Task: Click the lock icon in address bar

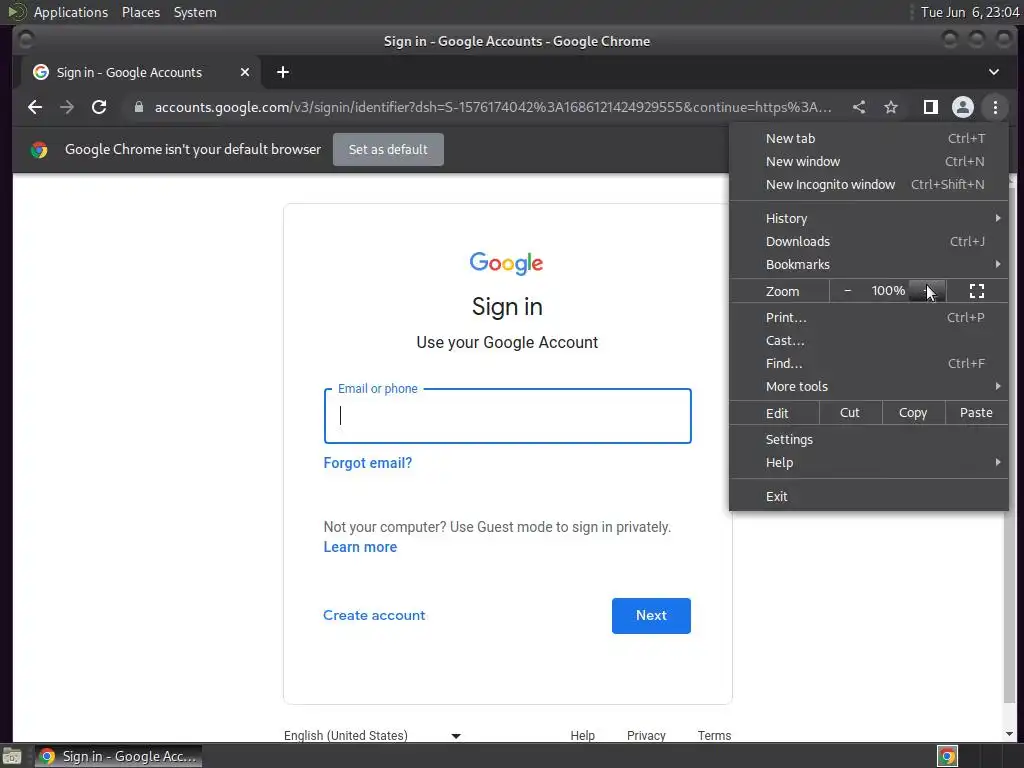Action: [x=138, y=107]
